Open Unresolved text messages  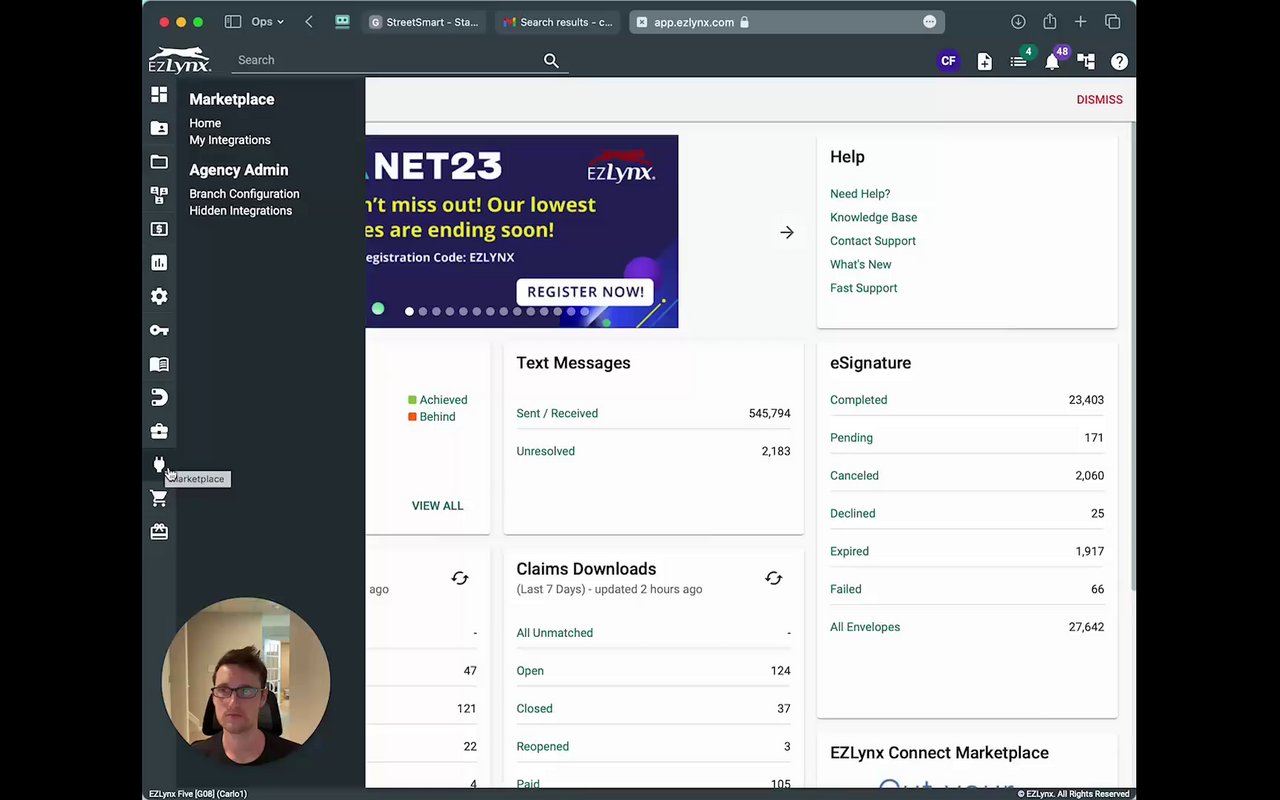tap(545, 452)
